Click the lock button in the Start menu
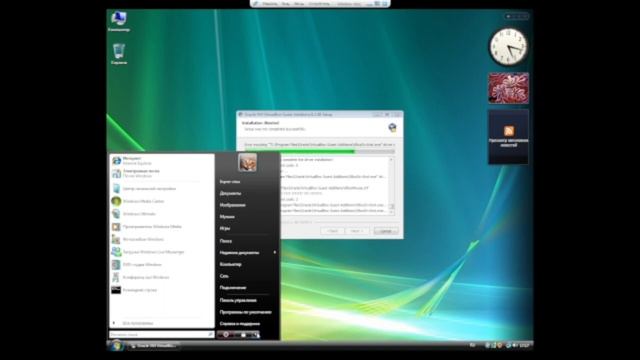640x360 pixels. (x=243, y=335)
